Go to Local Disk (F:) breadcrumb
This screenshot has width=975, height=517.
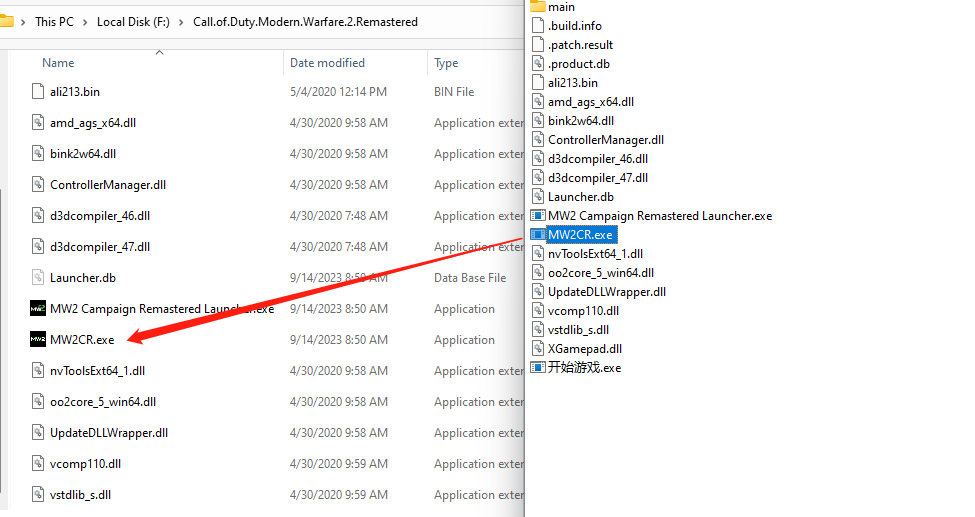[x=133, y=22]
